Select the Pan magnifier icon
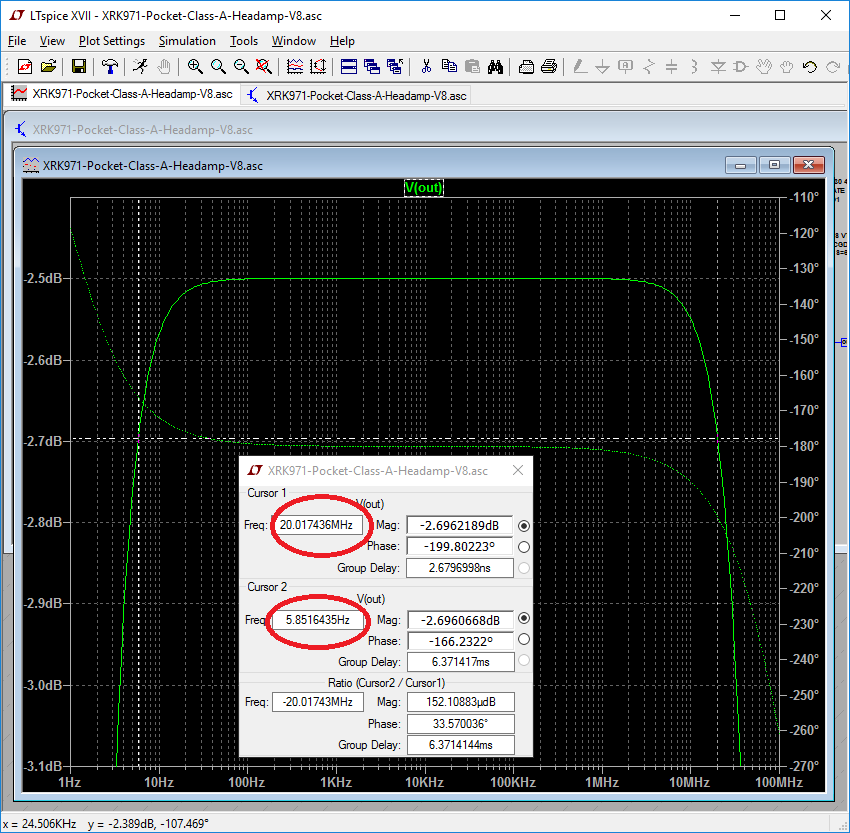Image resolution: width=850 pixels, height=833 pixels. point(218,67)
